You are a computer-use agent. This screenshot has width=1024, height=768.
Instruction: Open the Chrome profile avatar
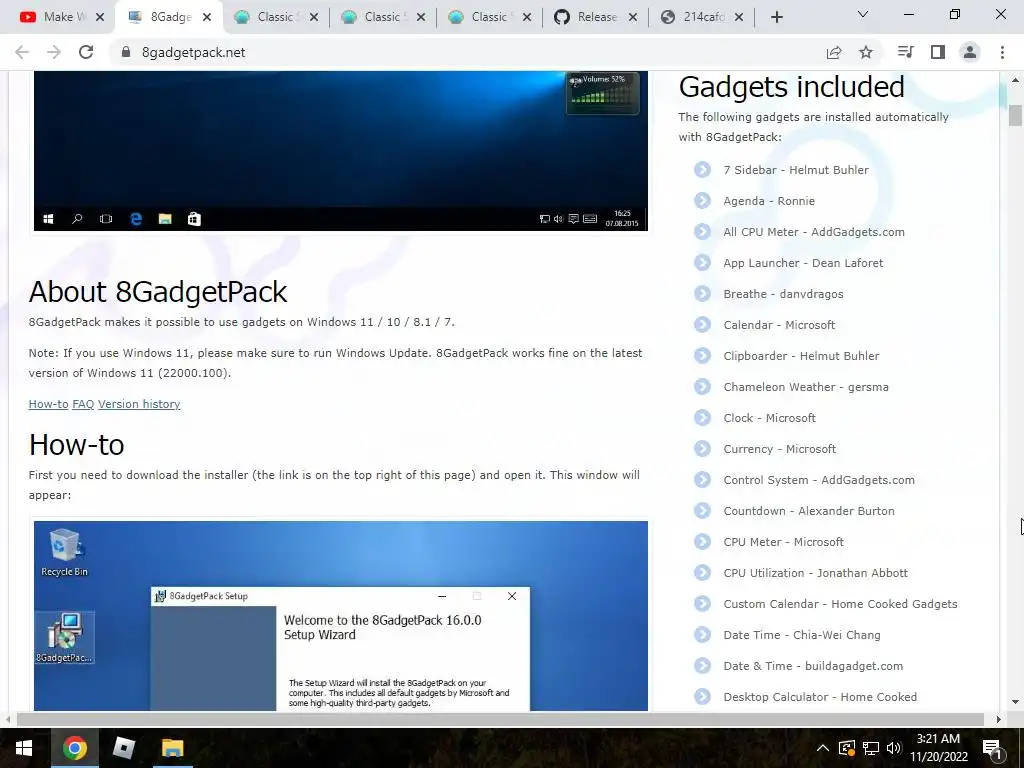970,52
